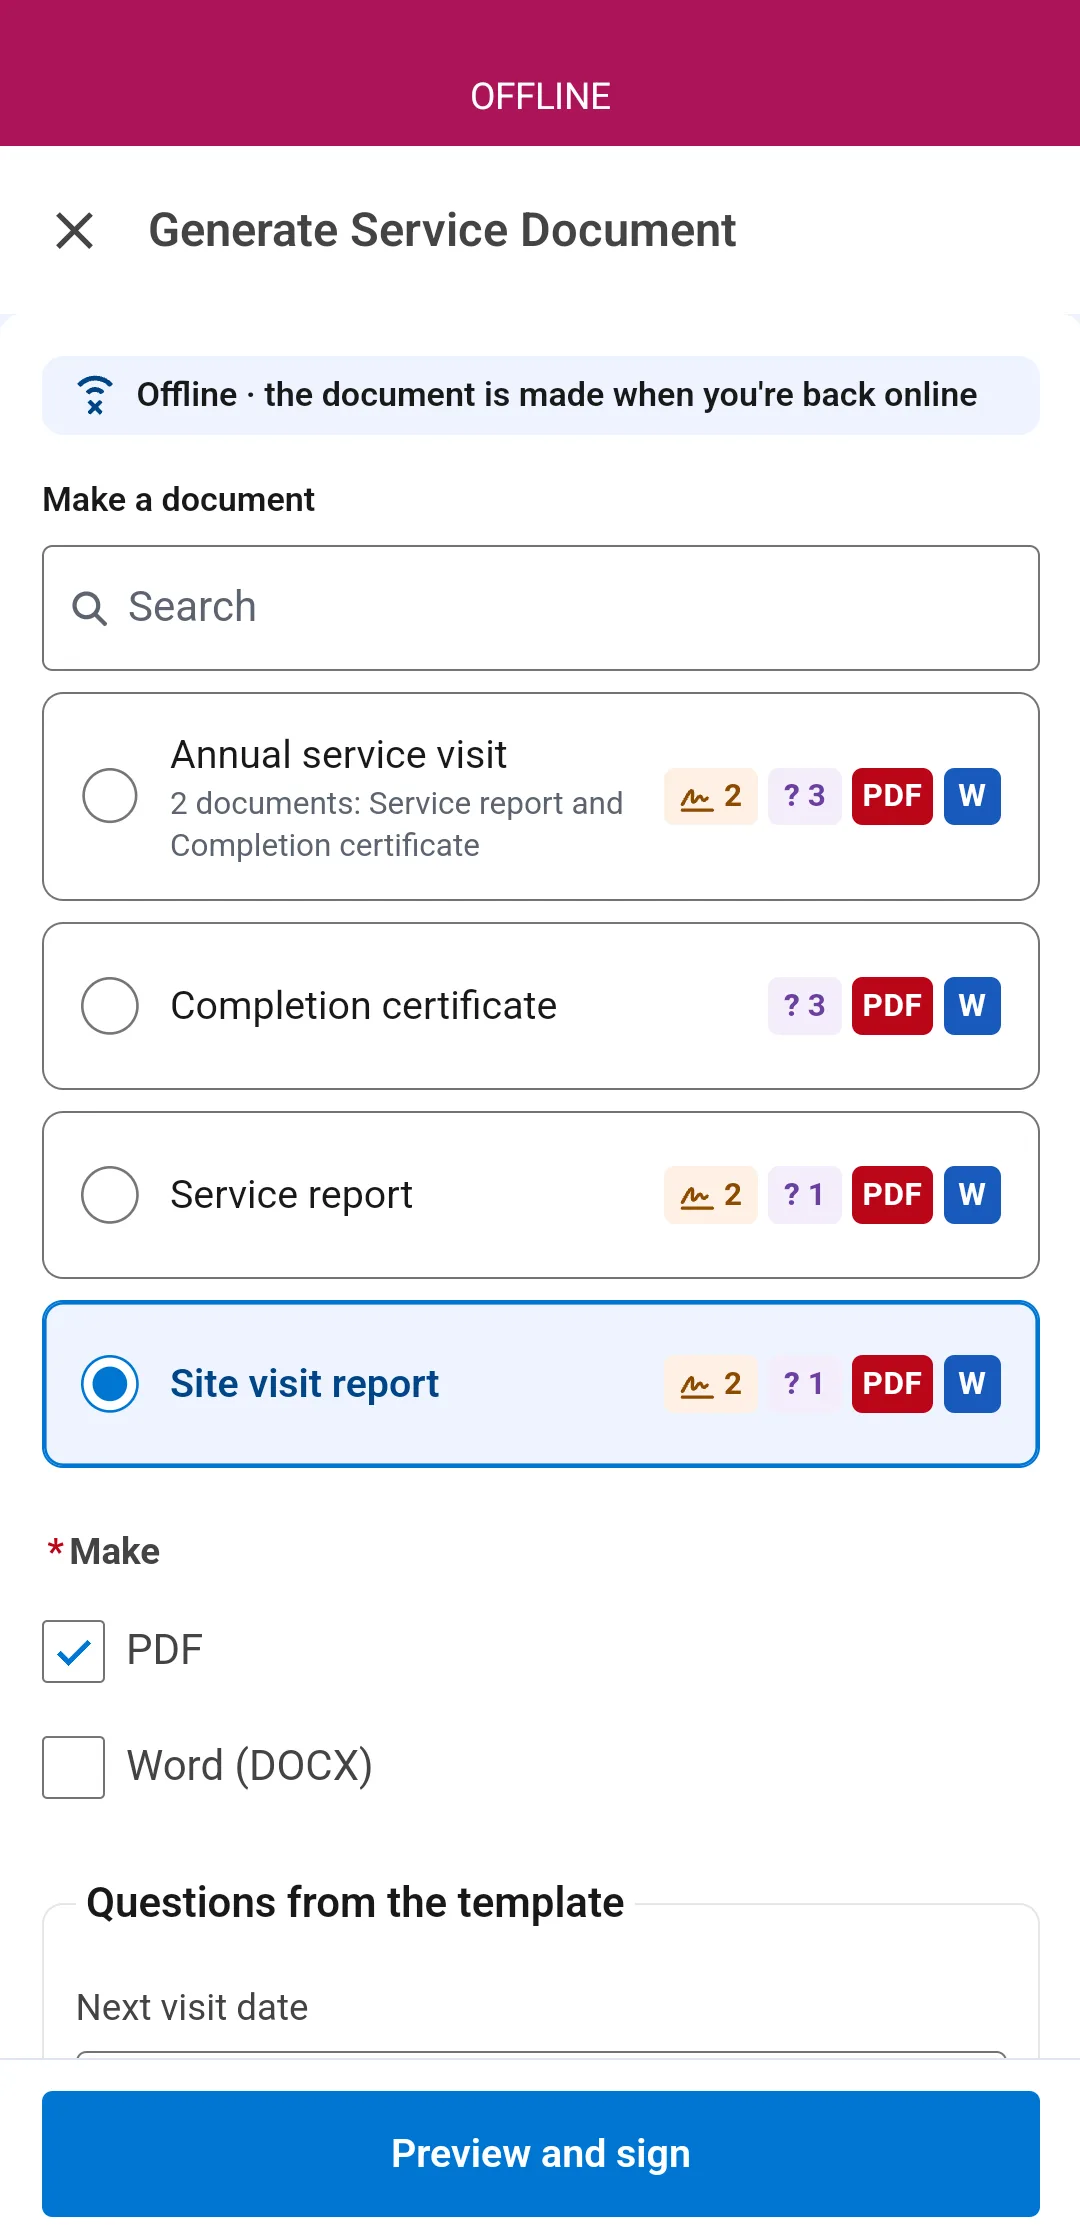Click the Next visit date field

coord(541,2054)
